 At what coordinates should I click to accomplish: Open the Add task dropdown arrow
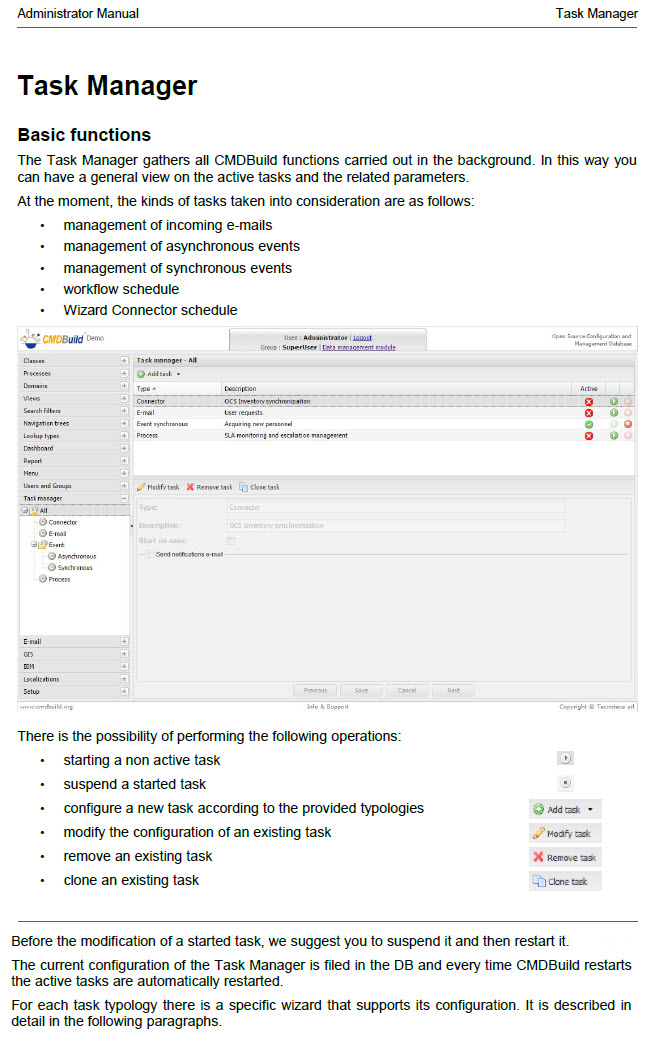pyautogui.click(x=178, y=374)
